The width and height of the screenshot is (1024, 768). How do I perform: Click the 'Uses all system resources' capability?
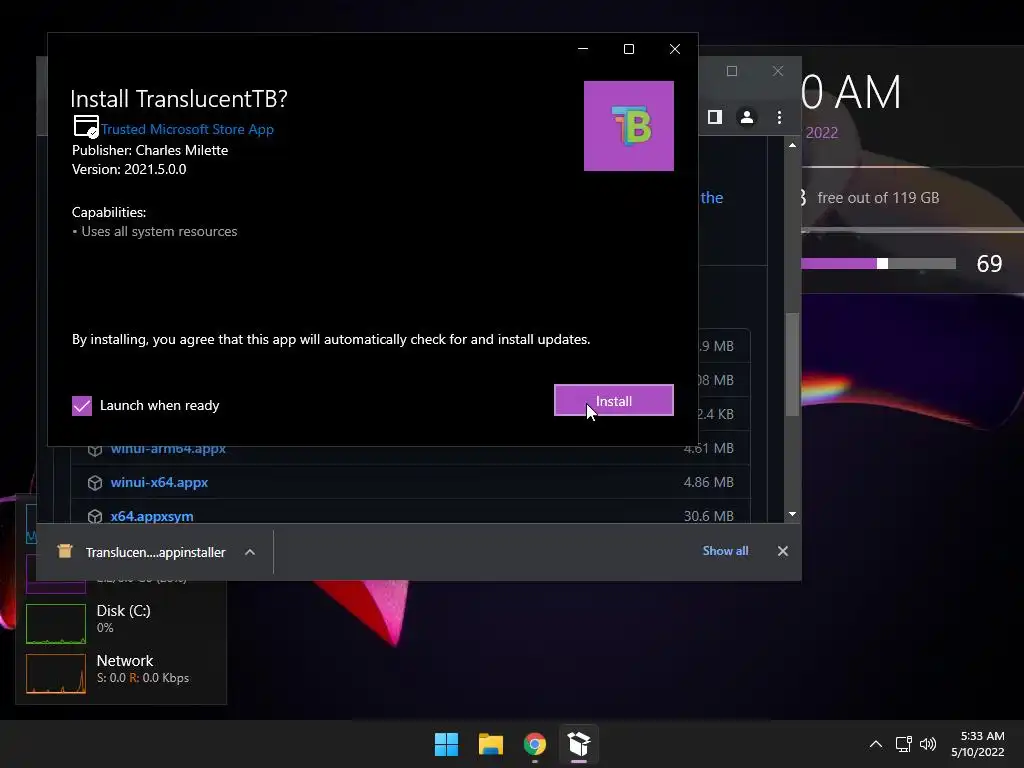[159, 231]
